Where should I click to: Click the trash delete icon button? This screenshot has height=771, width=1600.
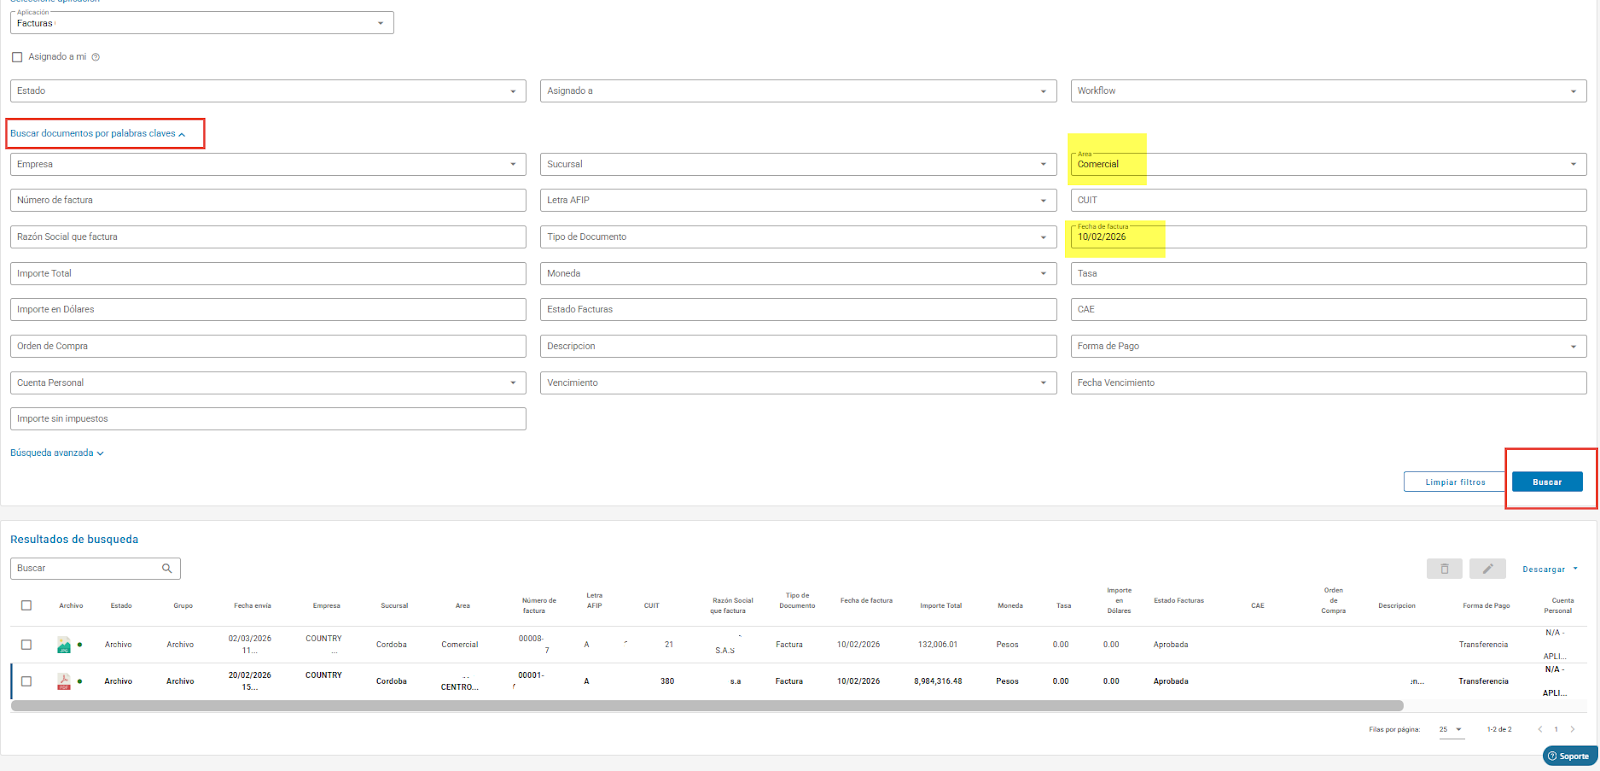(x=1444, y=569)
